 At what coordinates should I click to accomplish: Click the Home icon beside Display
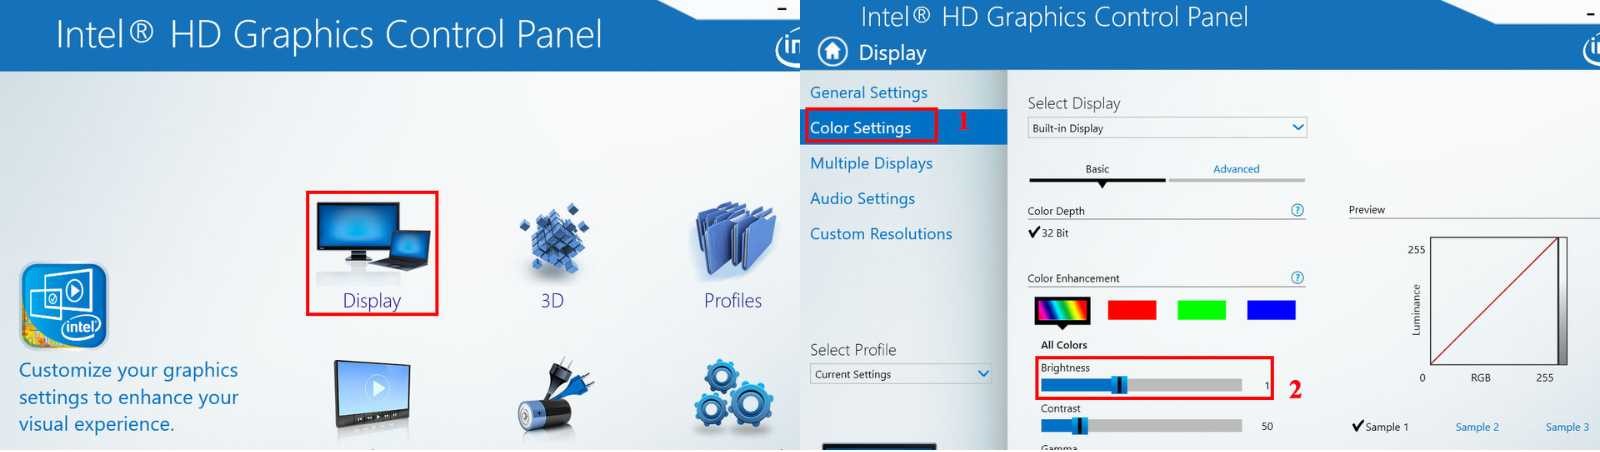[832, 51]
